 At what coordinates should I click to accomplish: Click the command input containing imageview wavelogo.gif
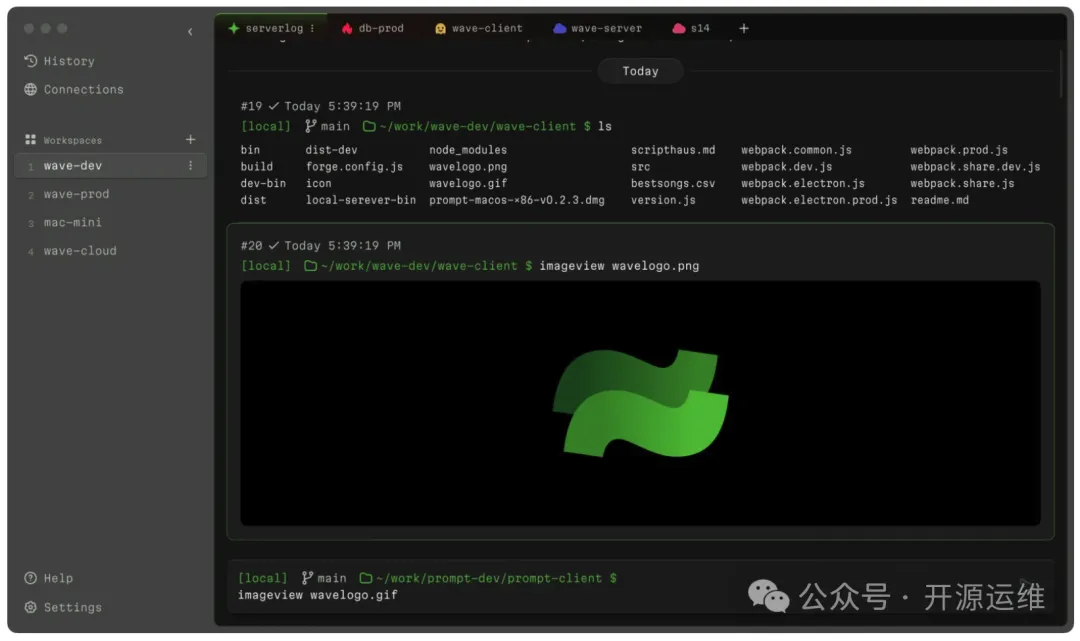point(318,595)
